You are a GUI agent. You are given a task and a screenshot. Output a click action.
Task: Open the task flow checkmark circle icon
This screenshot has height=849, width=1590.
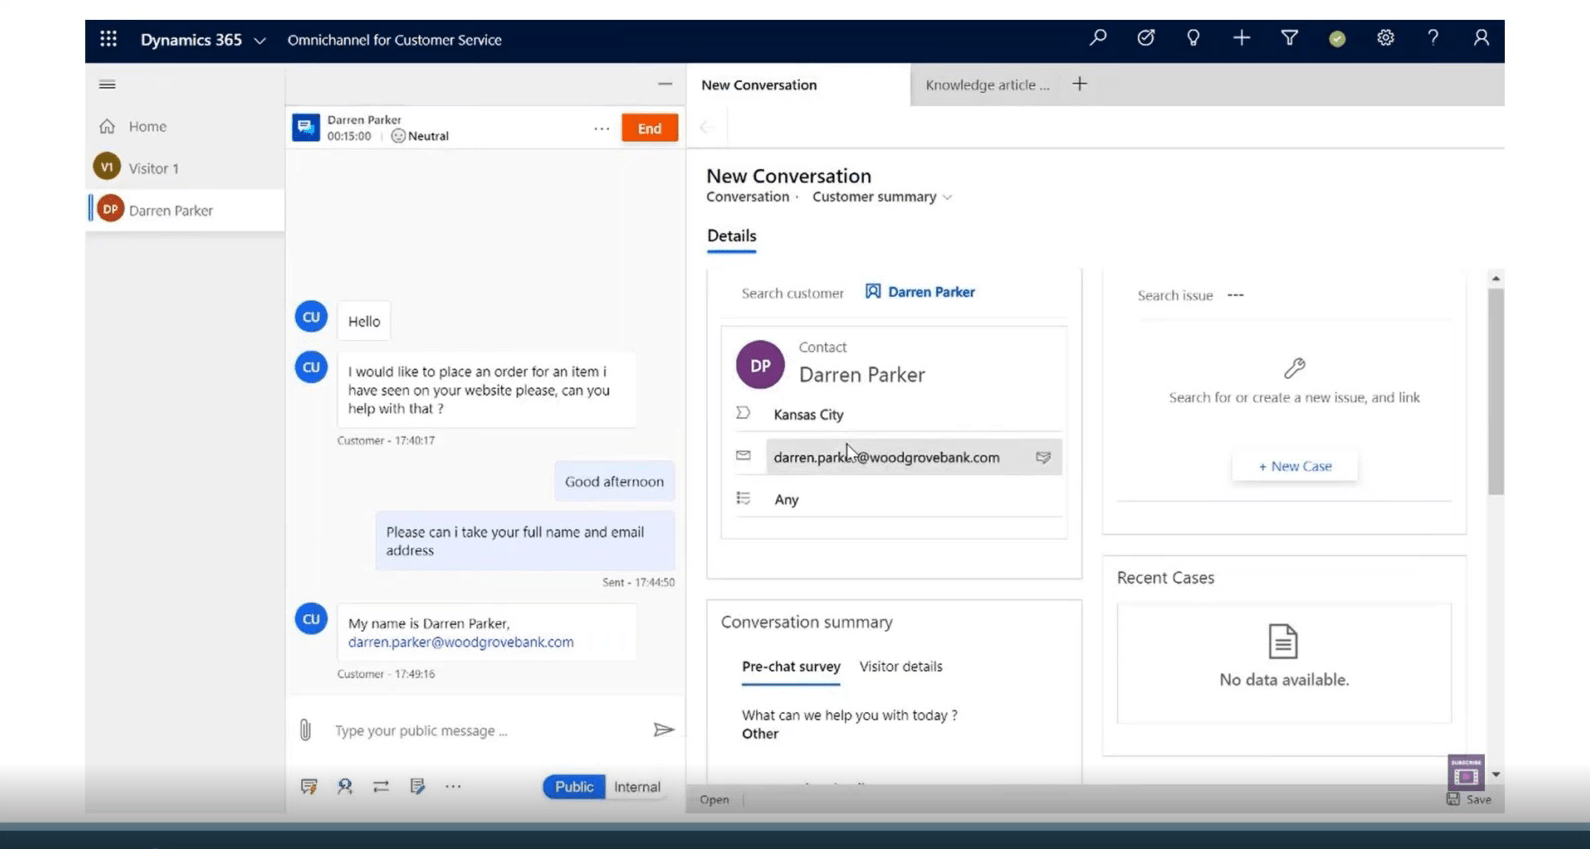tap(1146, 38)
